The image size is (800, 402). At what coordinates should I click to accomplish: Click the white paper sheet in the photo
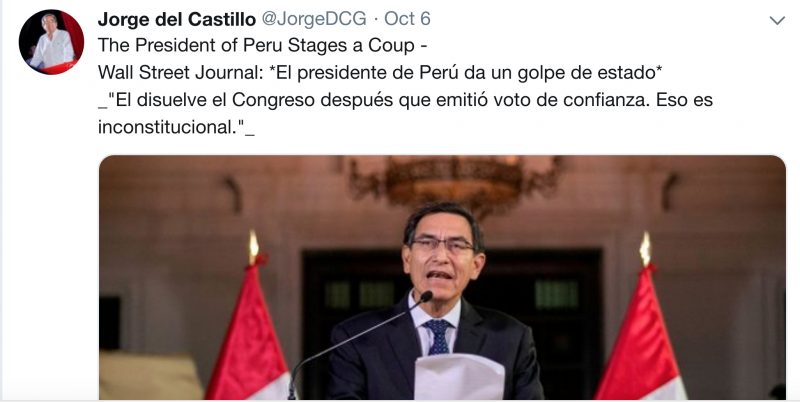coord(458,376)
